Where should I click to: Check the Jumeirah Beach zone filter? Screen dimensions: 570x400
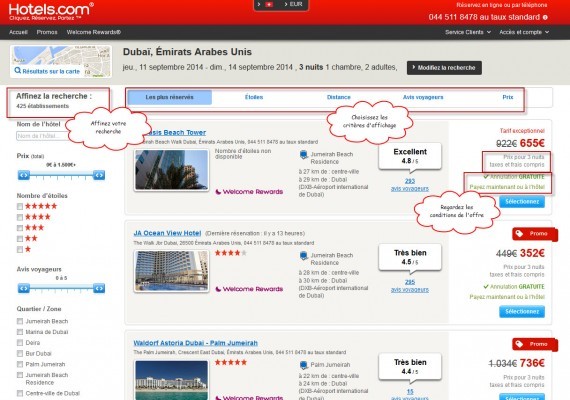(x=20, y=321)
